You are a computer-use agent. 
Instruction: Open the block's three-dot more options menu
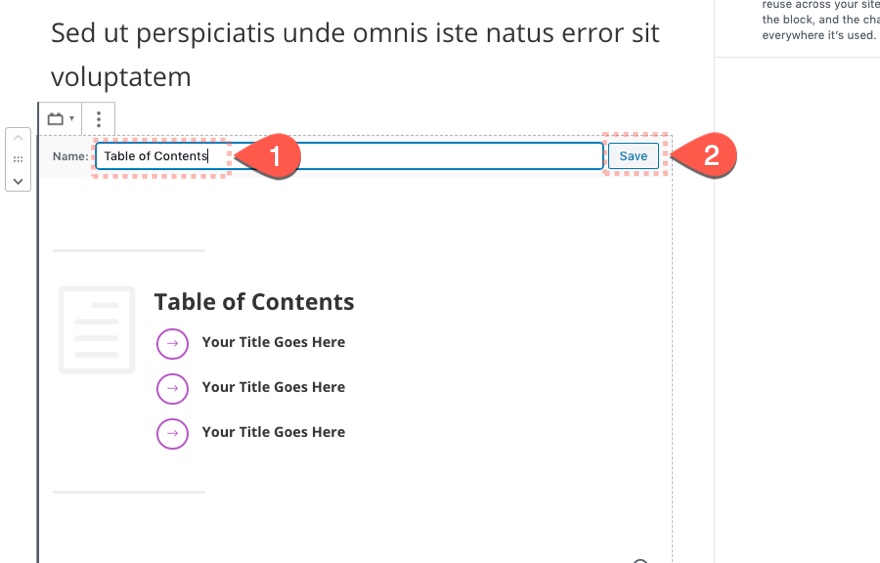(x=99, y=119)
